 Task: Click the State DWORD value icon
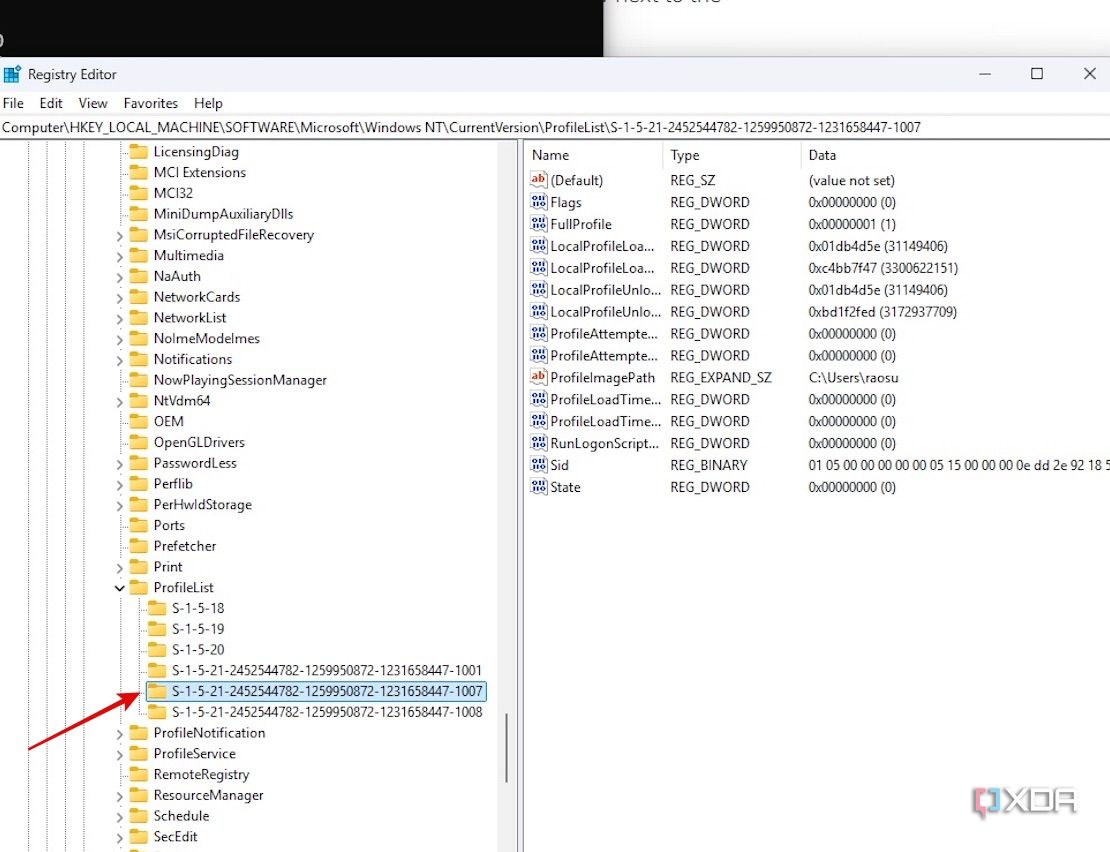point(539,487)
